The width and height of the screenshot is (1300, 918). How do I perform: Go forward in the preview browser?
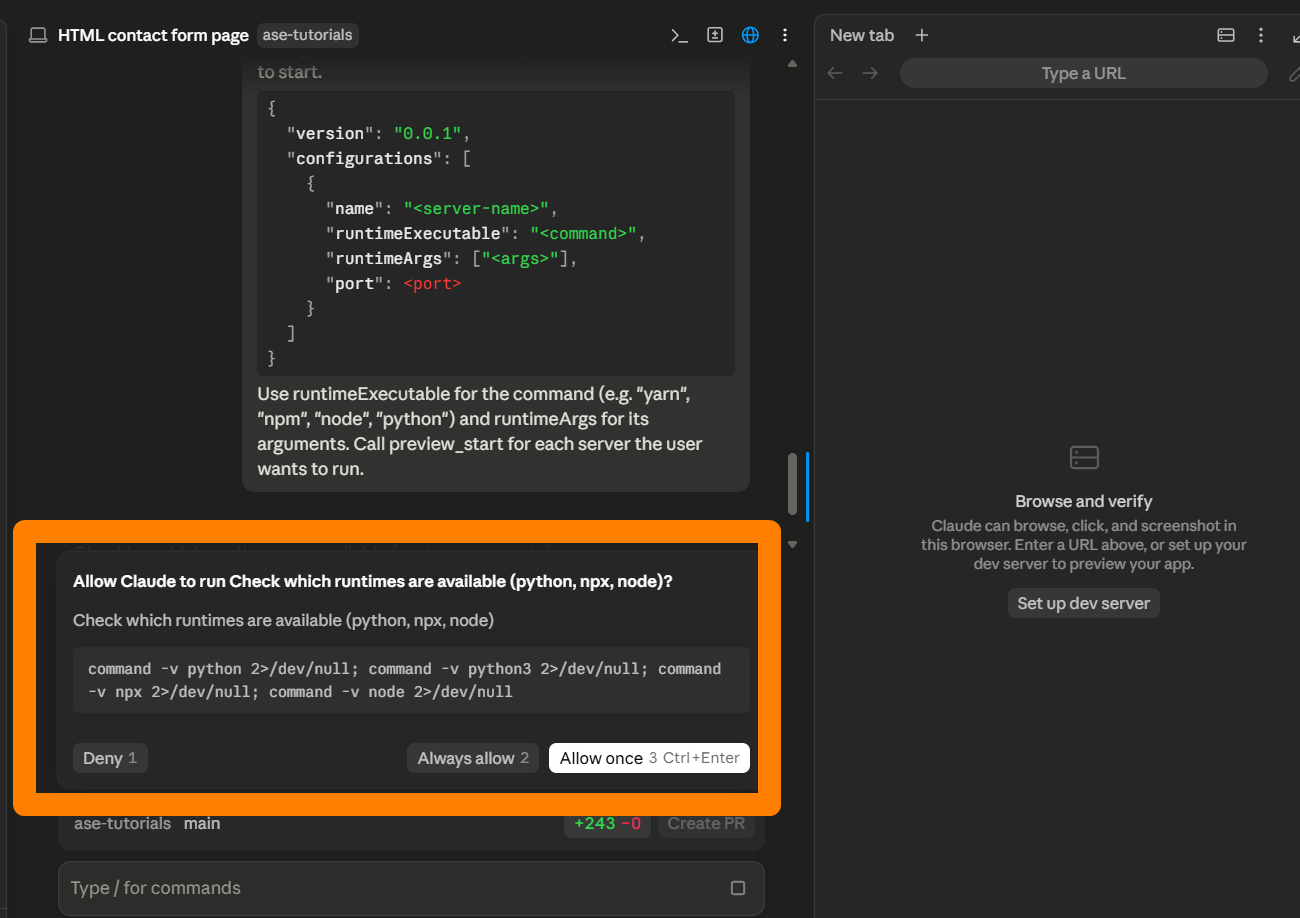(870, 73)
